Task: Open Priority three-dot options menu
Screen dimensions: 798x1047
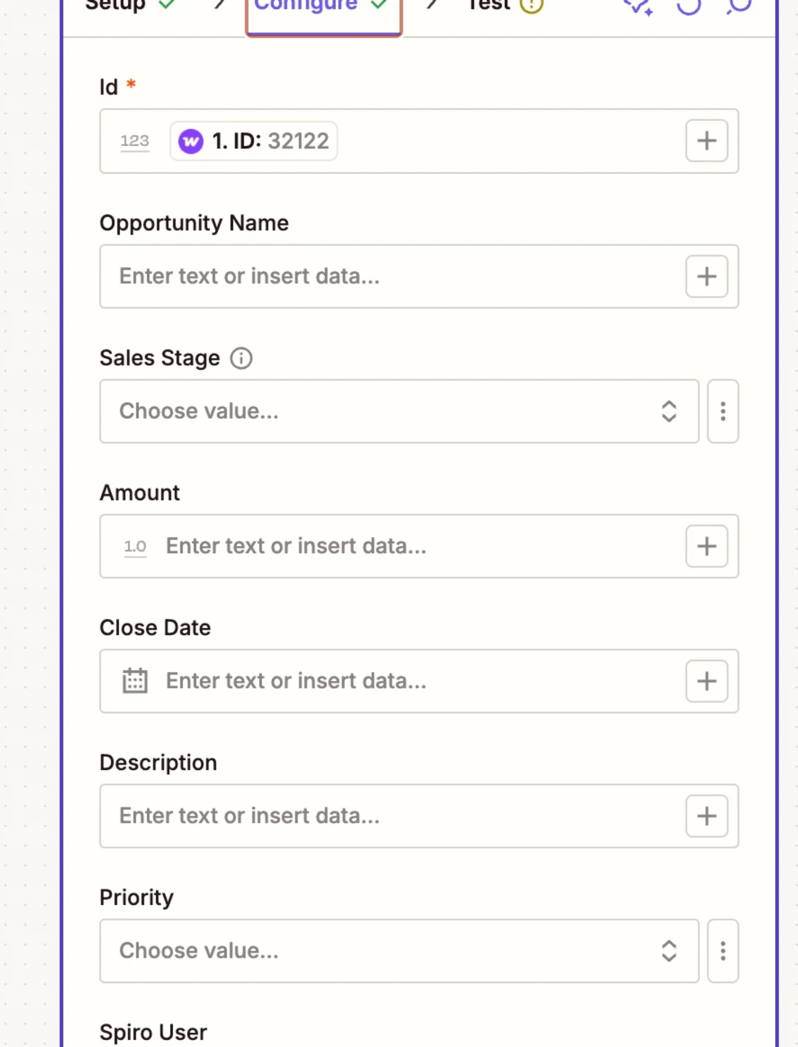Action: point(722,951)
